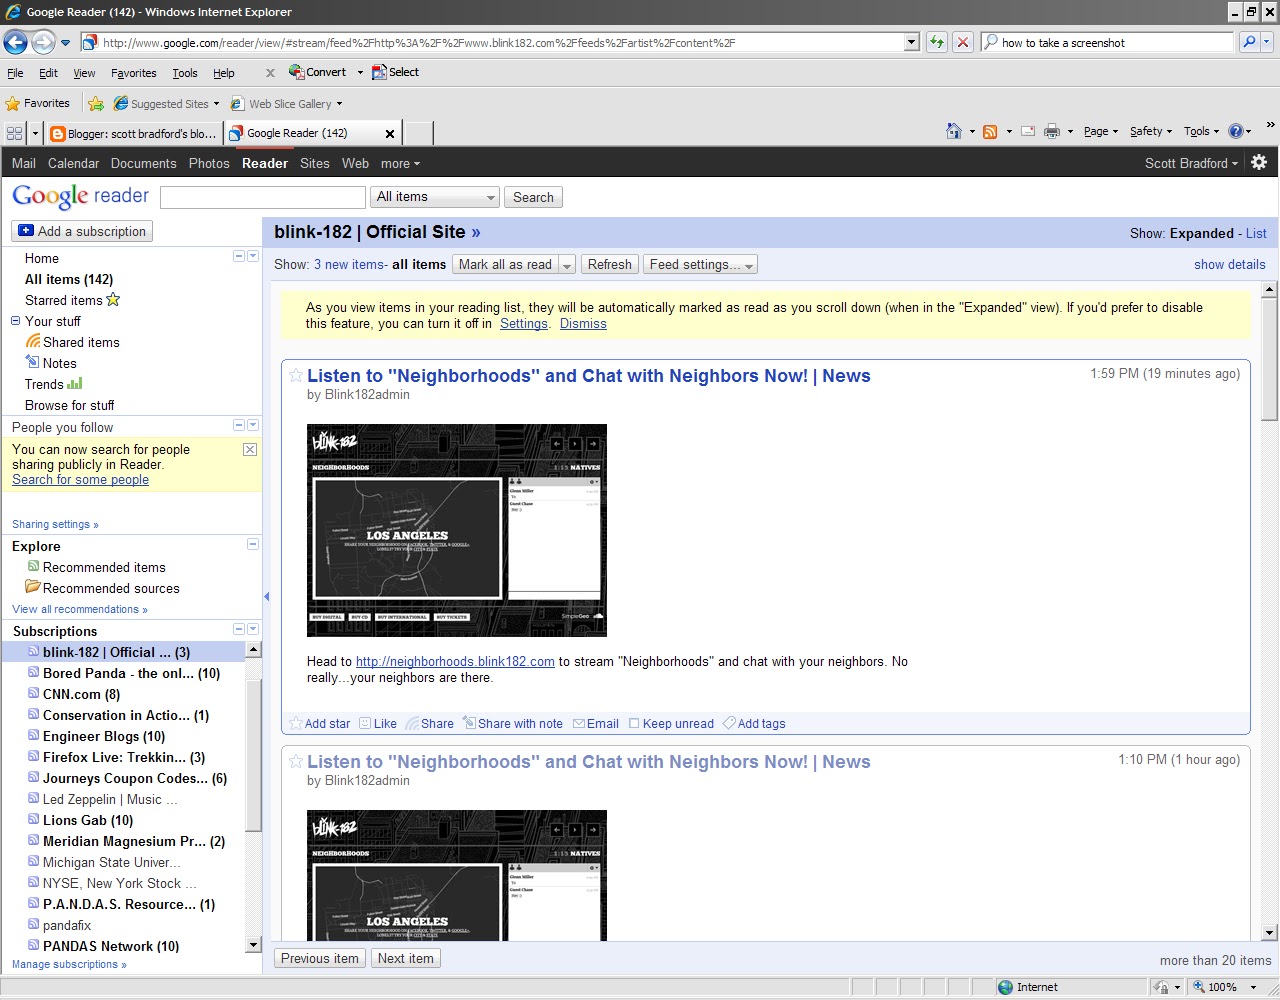Open the browser Help icon
The width and height of the screenshot is (1280, 1000).
pos(1235,131)
